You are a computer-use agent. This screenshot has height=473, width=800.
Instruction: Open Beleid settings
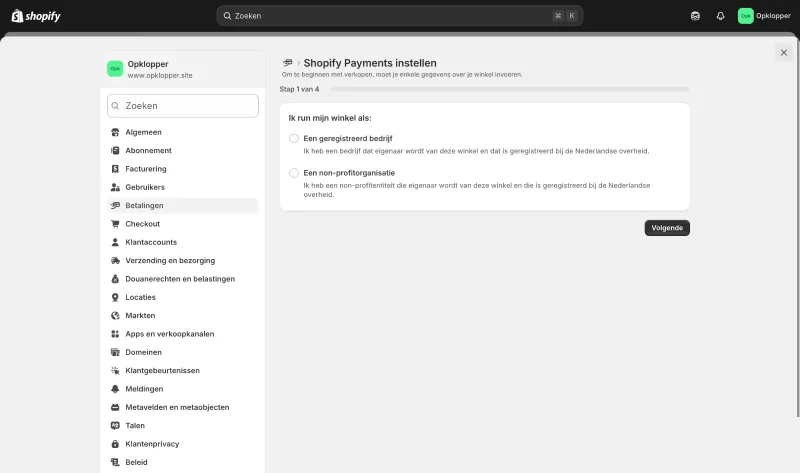coord(183,463)
